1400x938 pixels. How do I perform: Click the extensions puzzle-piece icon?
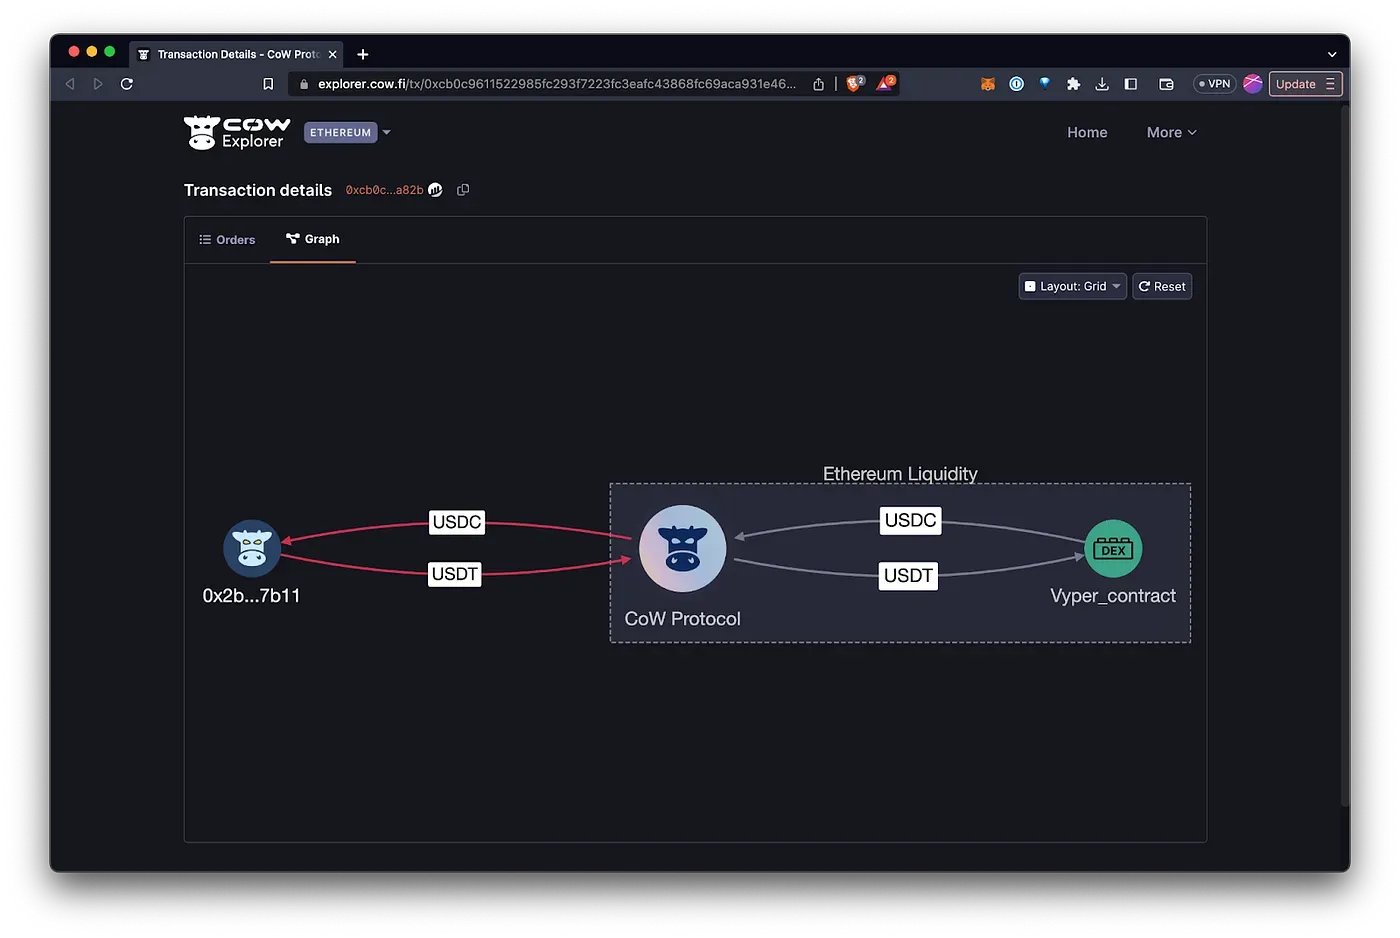click(x=1073, y=84)
